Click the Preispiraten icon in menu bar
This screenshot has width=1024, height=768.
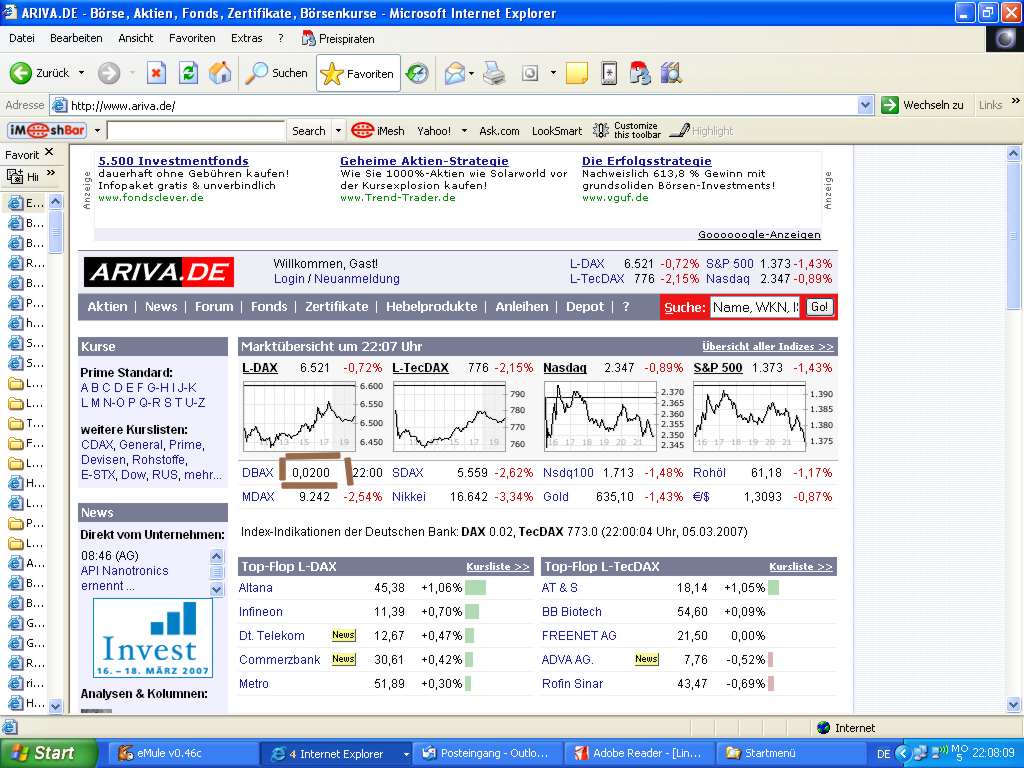[308, 39]
